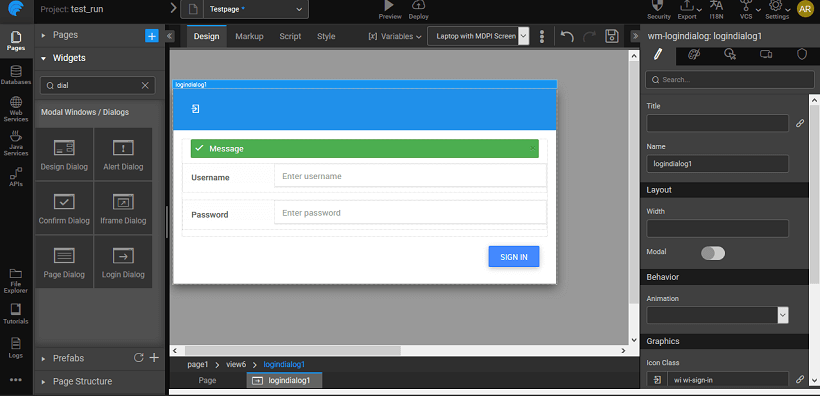This screenshot has width=820, height=396.
Task: Switch to the Design tab
Action: click(207, 36)
